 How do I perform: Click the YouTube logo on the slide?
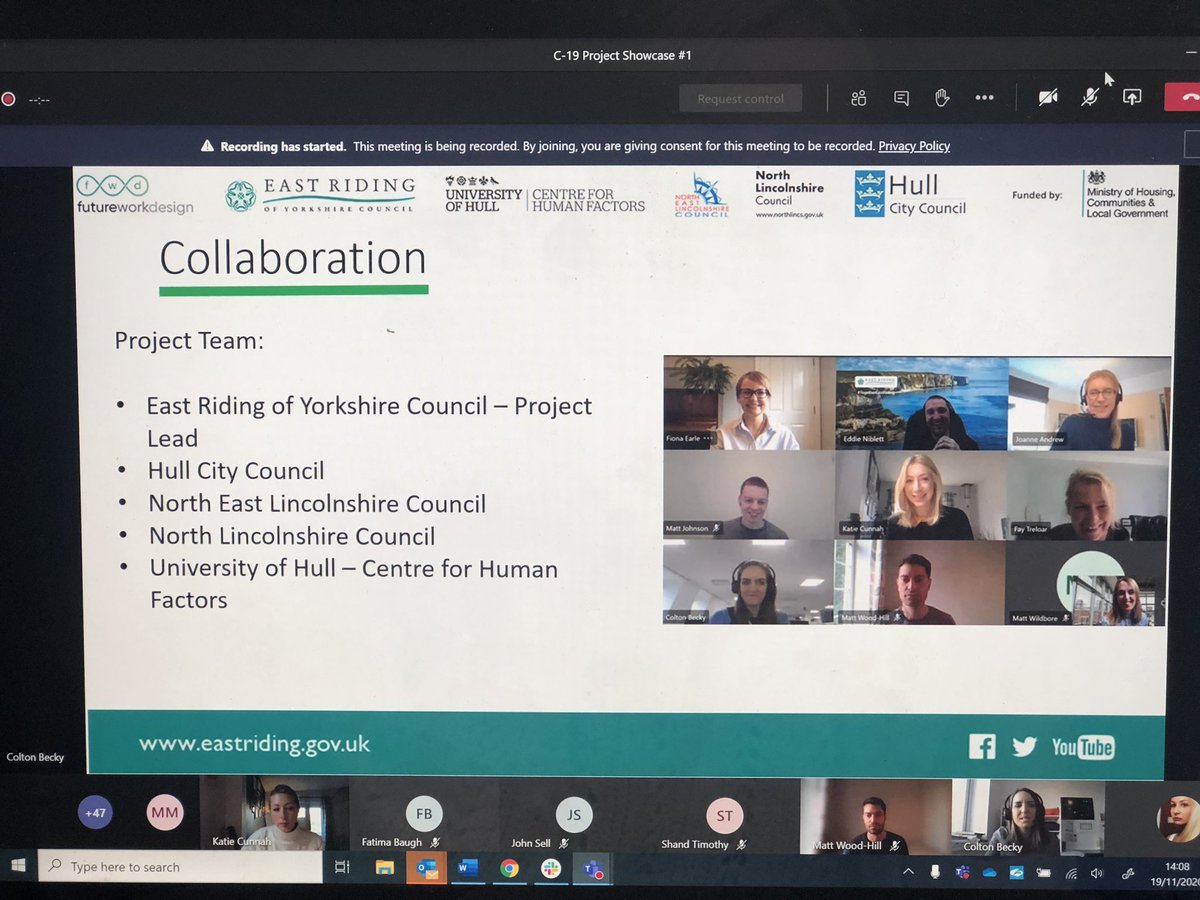pos(1082,747)
